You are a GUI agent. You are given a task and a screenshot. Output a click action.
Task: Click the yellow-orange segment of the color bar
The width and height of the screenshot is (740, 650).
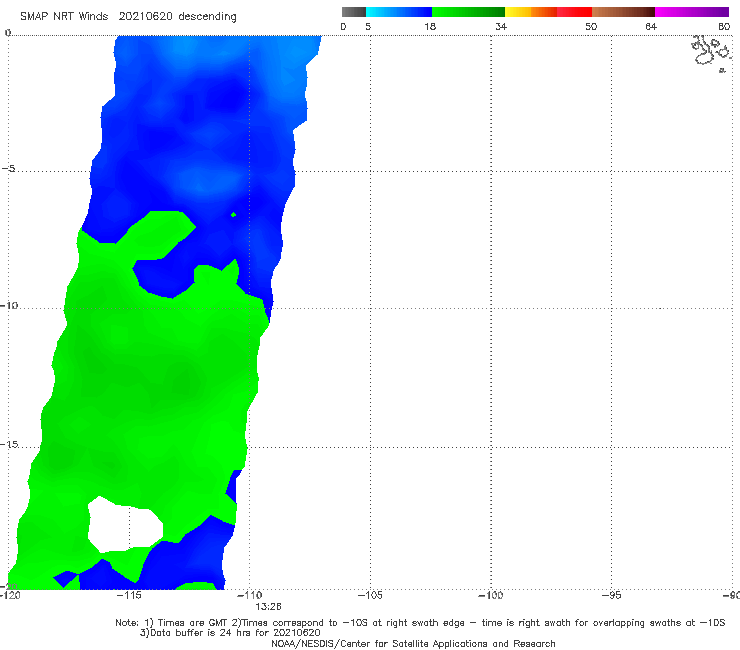[530, 12]
